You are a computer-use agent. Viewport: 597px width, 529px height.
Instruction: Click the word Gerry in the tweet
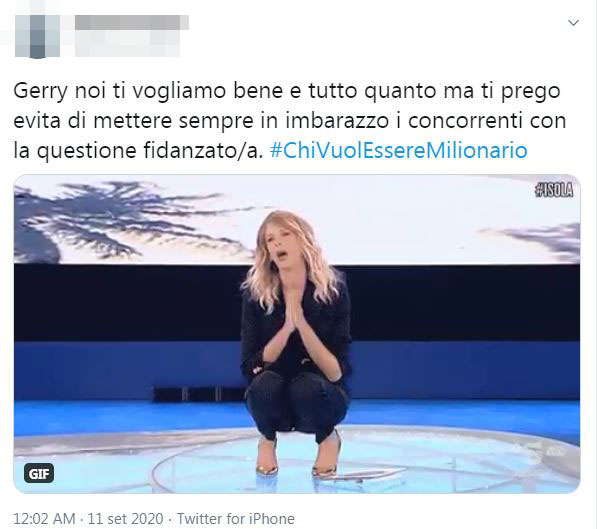[x=40, y=92]
